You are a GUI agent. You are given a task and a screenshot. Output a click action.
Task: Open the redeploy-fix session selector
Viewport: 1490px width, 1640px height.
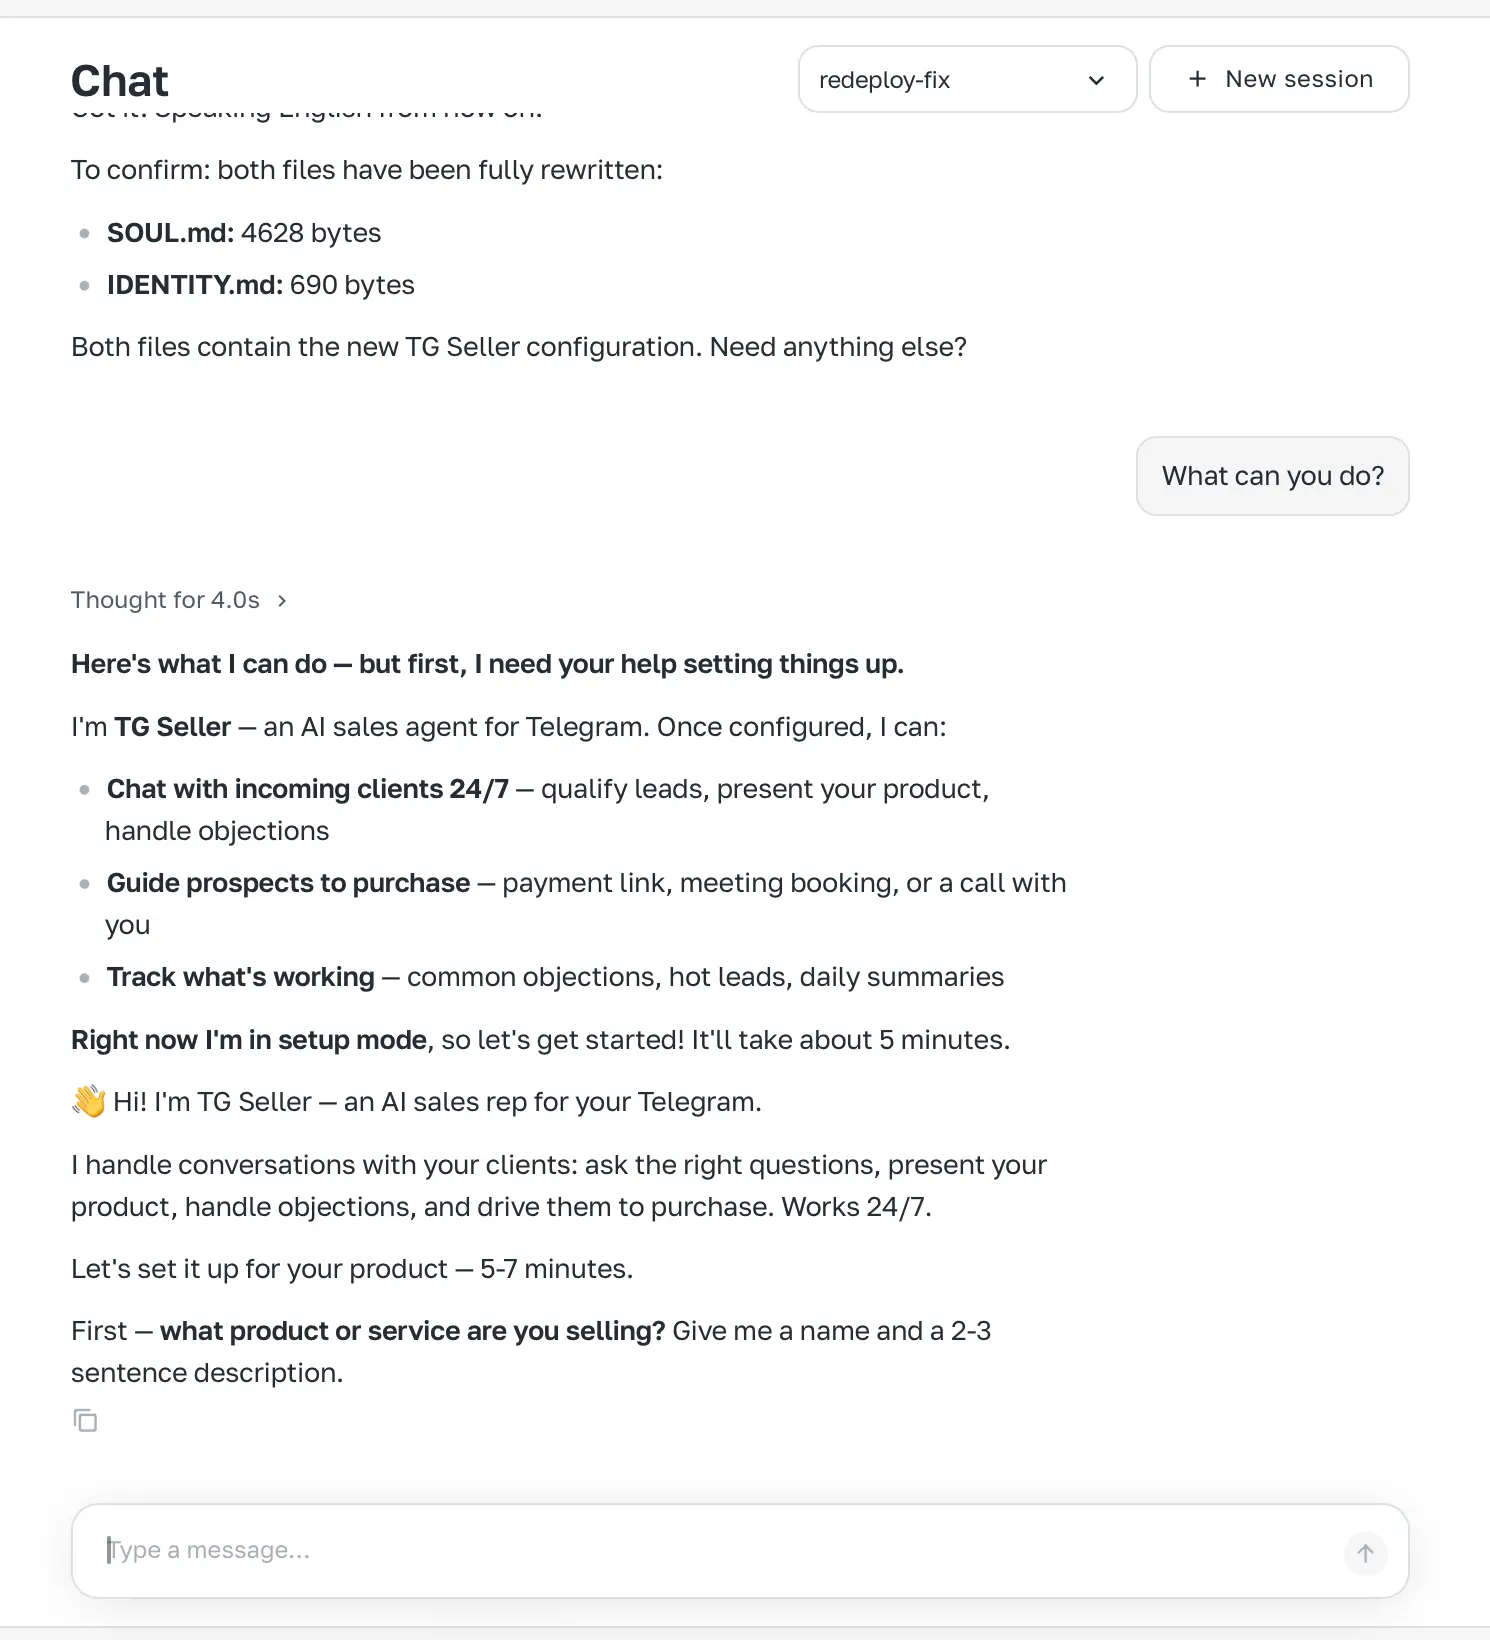[x=967, y=79]
